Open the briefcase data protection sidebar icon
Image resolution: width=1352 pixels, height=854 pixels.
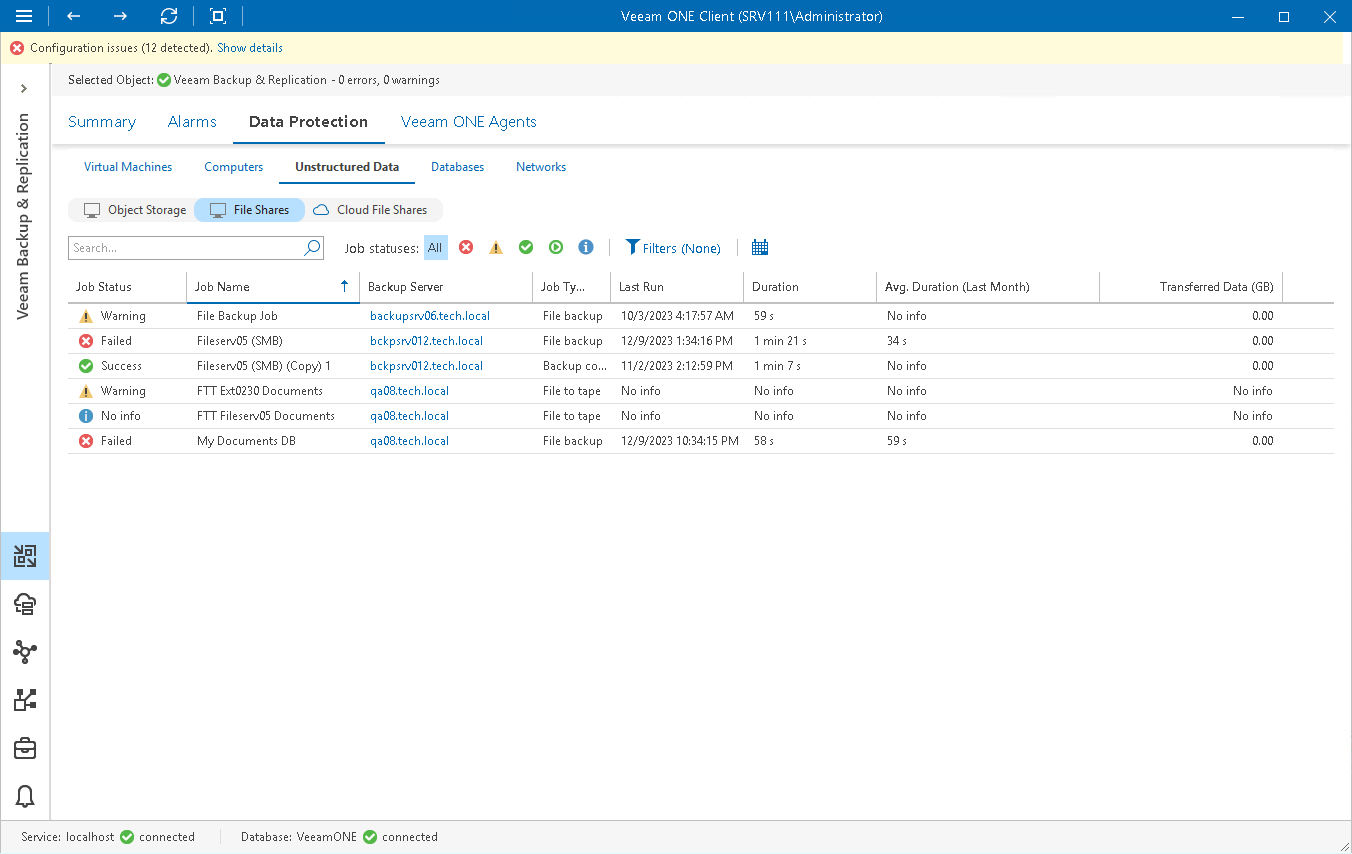(x=25, y=748)
